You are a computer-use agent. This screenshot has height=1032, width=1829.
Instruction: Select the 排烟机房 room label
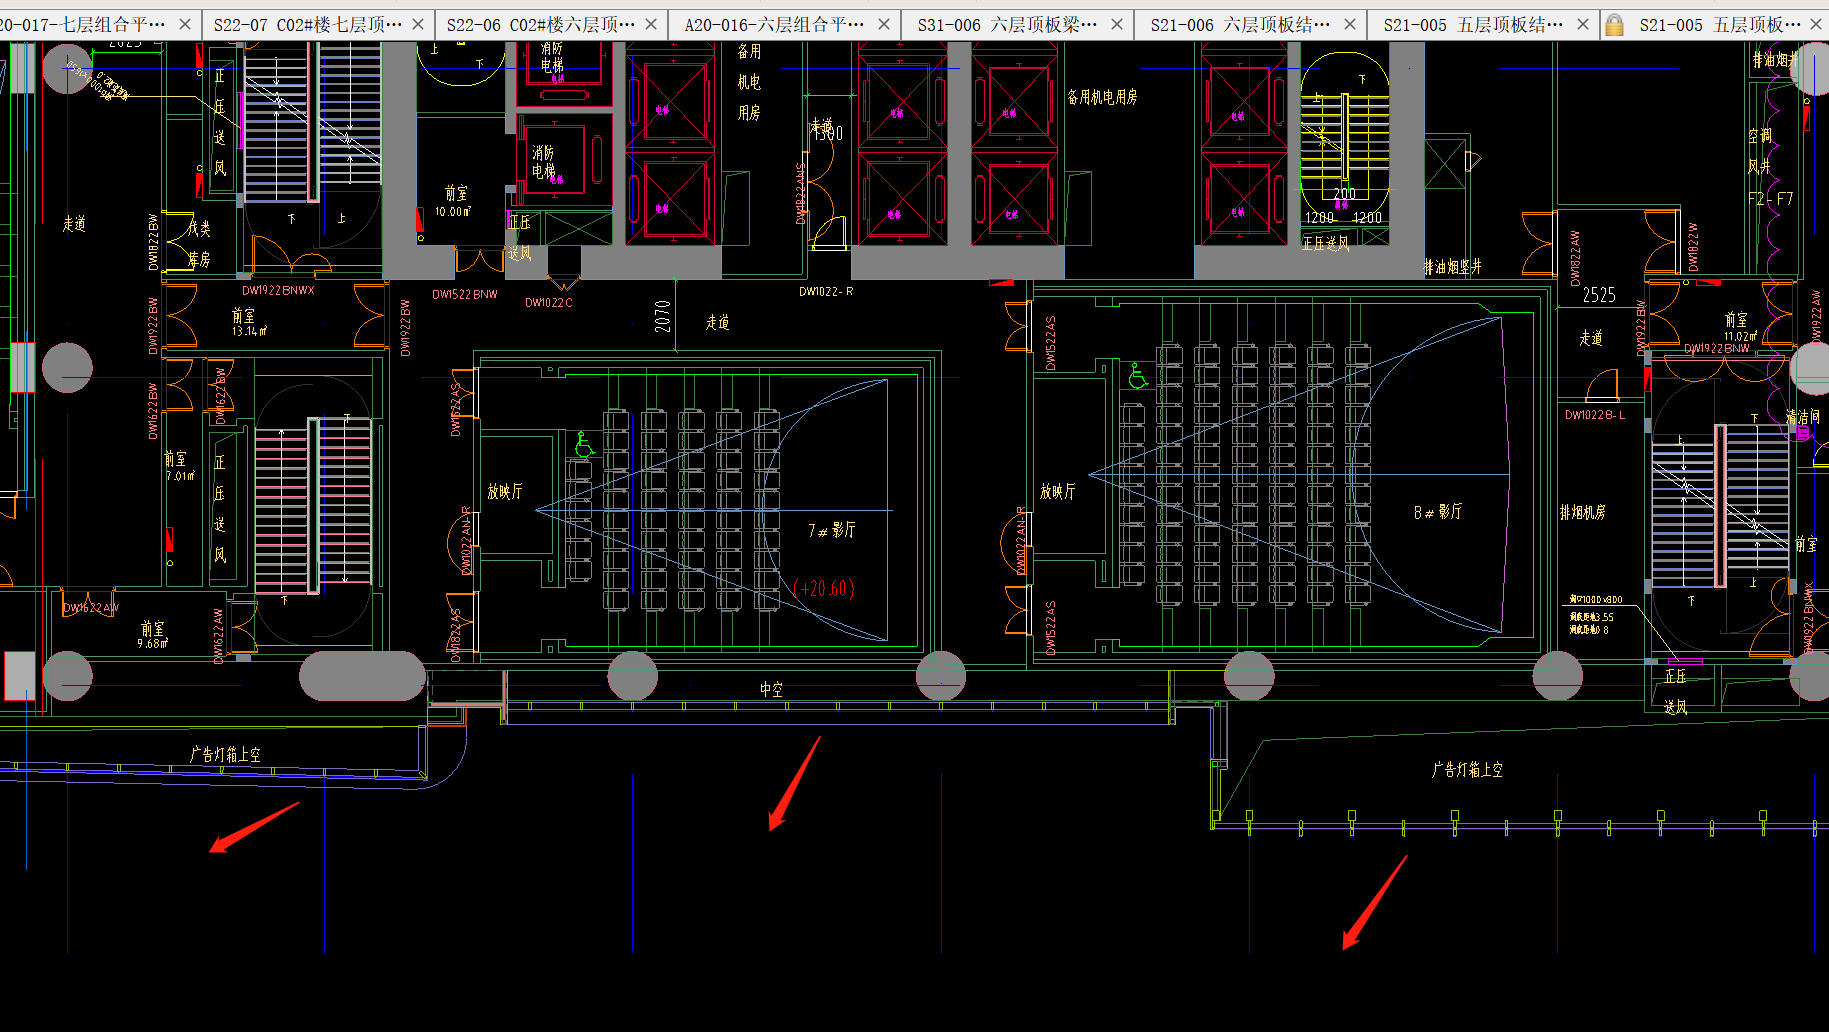tap(1583, 512)
